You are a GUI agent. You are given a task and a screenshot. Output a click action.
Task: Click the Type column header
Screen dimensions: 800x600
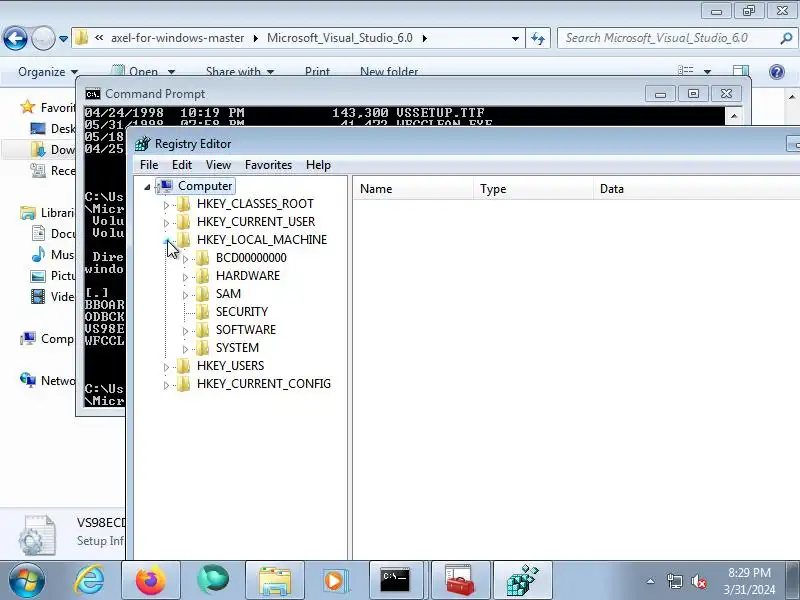point(533,189)
